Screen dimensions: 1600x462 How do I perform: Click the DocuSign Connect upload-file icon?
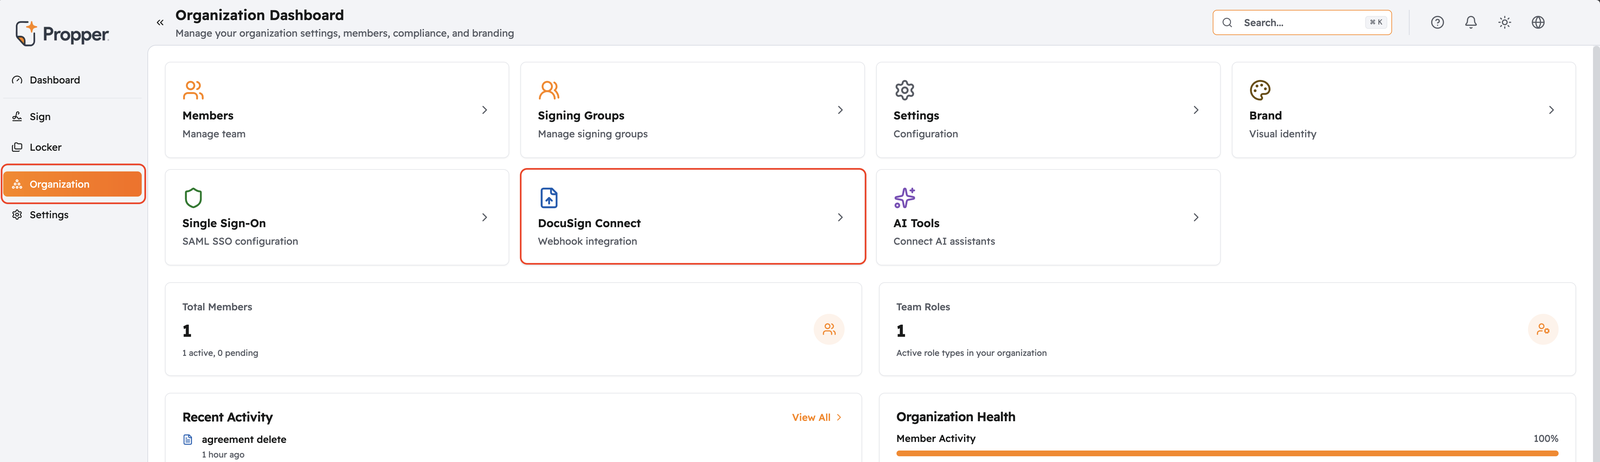[x=549, y=198]
